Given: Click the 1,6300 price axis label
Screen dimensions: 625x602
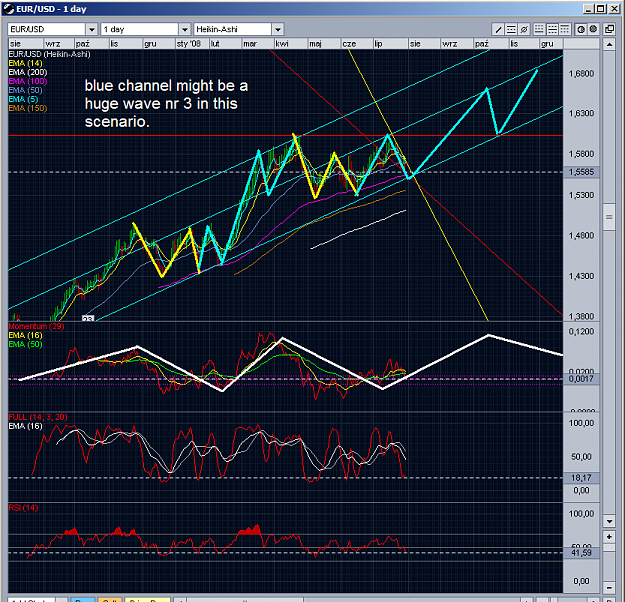Looking at the screenshot, I should [x=581, y=113].
